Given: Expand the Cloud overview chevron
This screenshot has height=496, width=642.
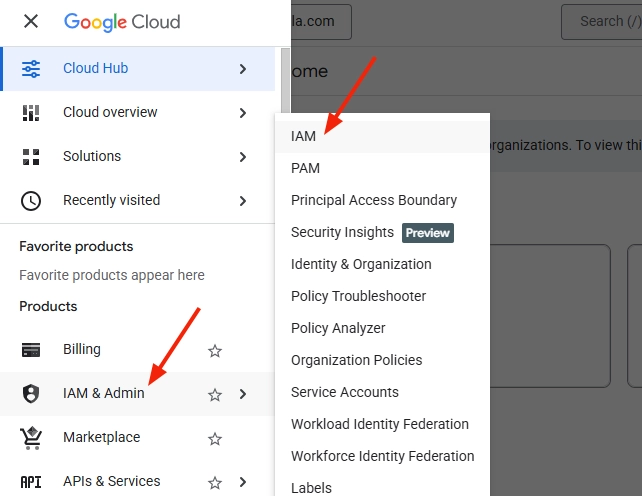Looking at the screenshot, I should (x=243, y=113).
